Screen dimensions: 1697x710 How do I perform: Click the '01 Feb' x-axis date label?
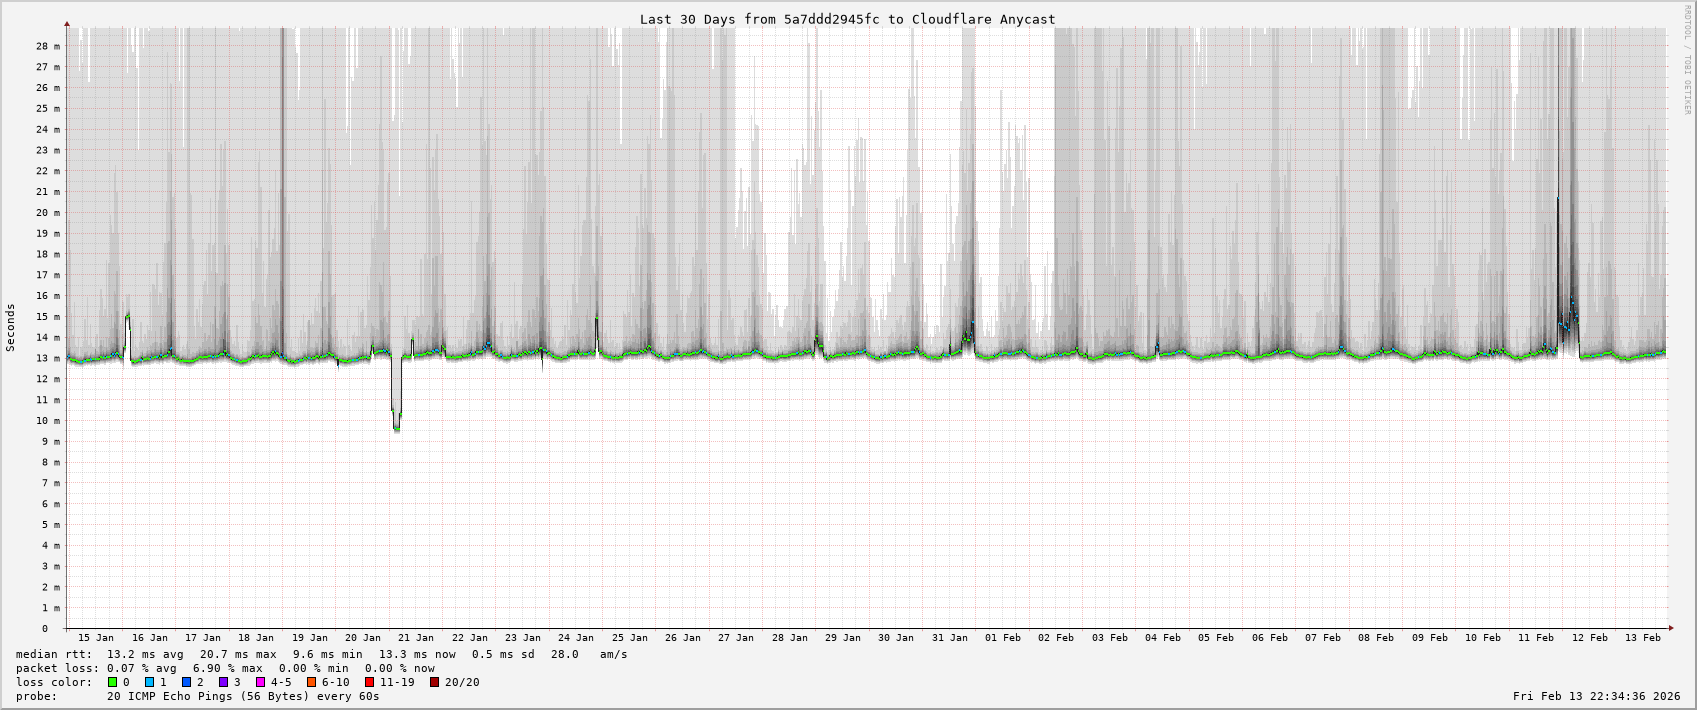coord(1003,637)
